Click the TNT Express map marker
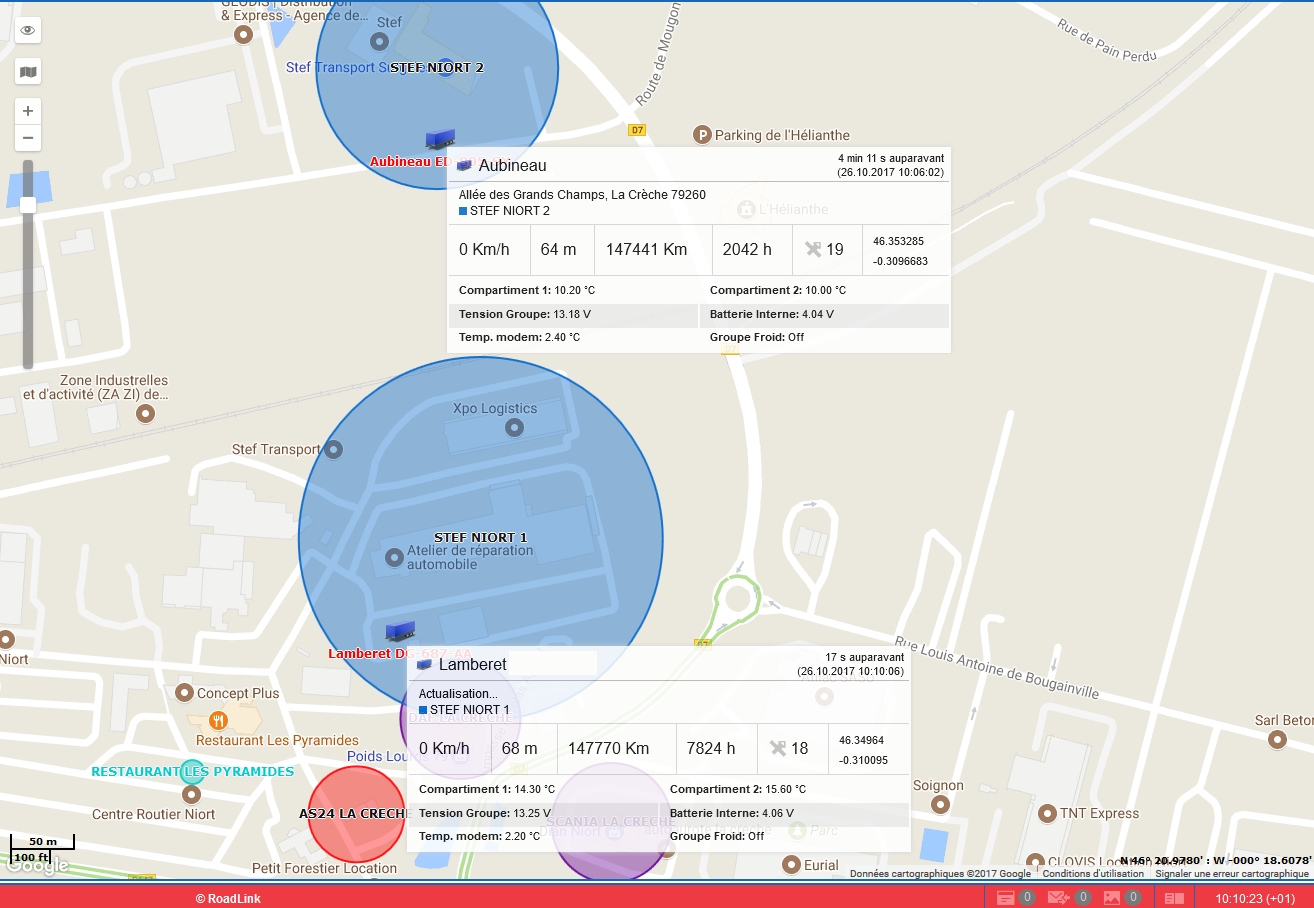1314x908 pixels. click(1048, 813)
